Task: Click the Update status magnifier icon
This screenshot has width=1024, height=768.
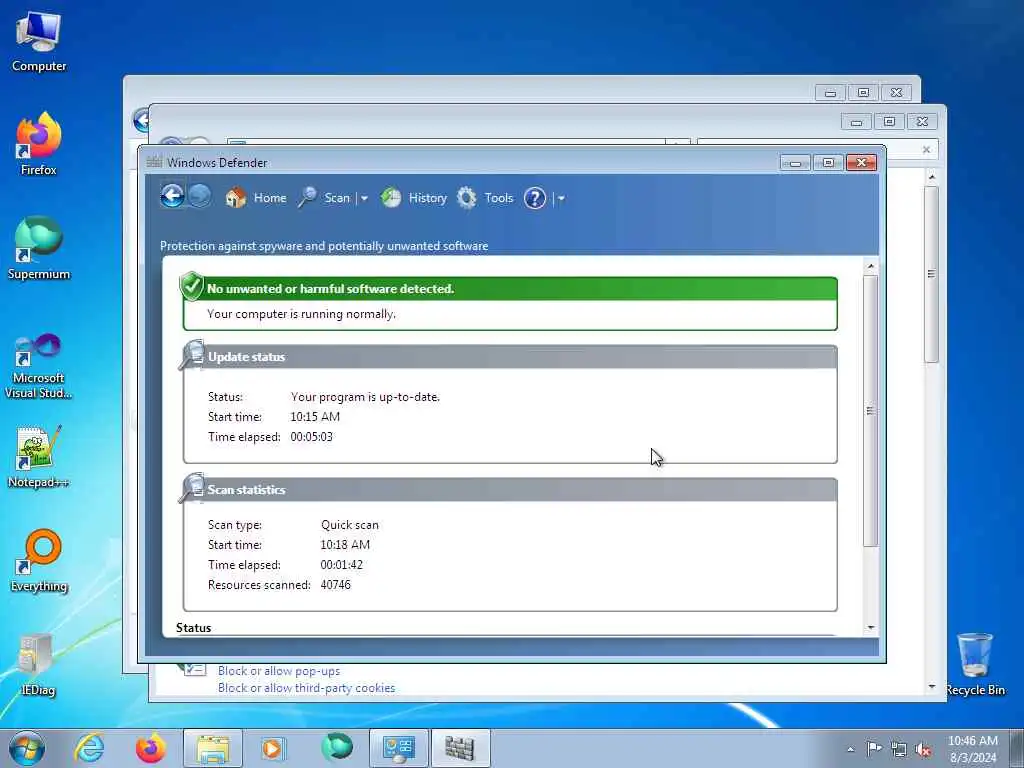Action: pos(191,356)
